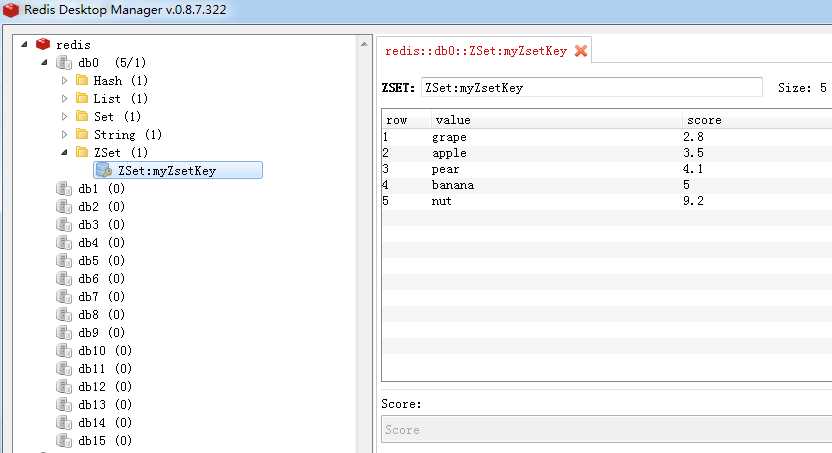Click the db6 database icon
Viewport: 832px width, 453px height.
click(x=64, y=279)
